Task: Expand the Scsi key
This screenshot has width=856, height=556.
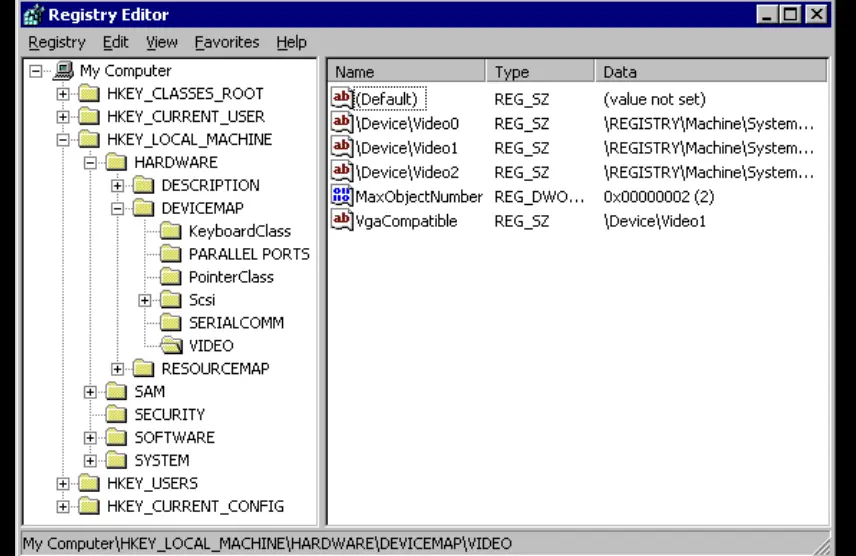Action: tap(145, 300)
